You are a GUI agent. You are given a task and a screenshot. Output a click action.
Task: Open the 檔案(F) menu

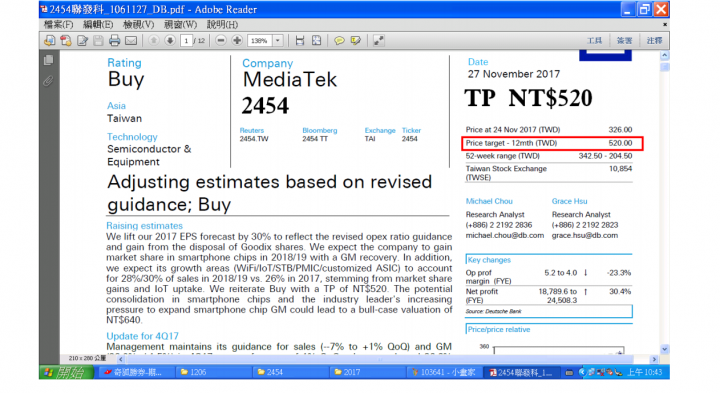[58, 24]
